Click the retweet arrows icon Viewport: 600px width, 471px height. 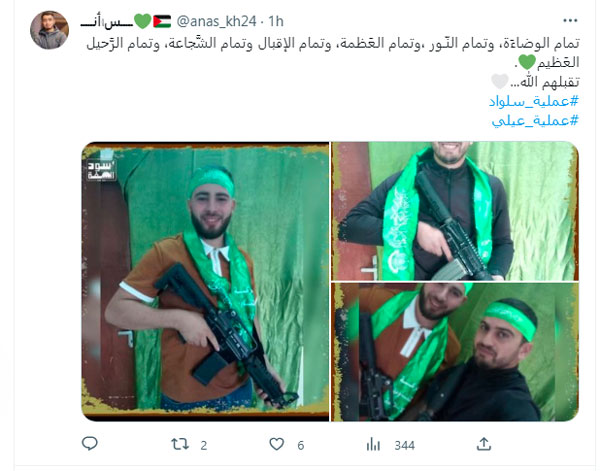tap(180, 444)
